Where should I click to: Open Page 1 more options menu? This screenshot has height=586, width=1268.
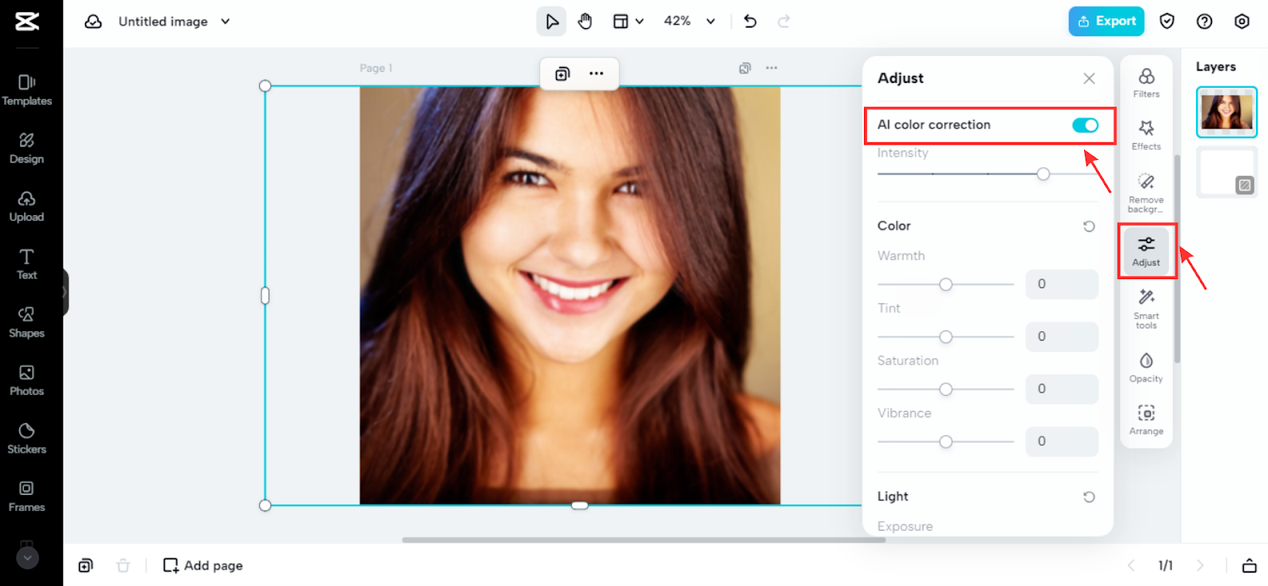pyautogui.click(x=771, y=68)
